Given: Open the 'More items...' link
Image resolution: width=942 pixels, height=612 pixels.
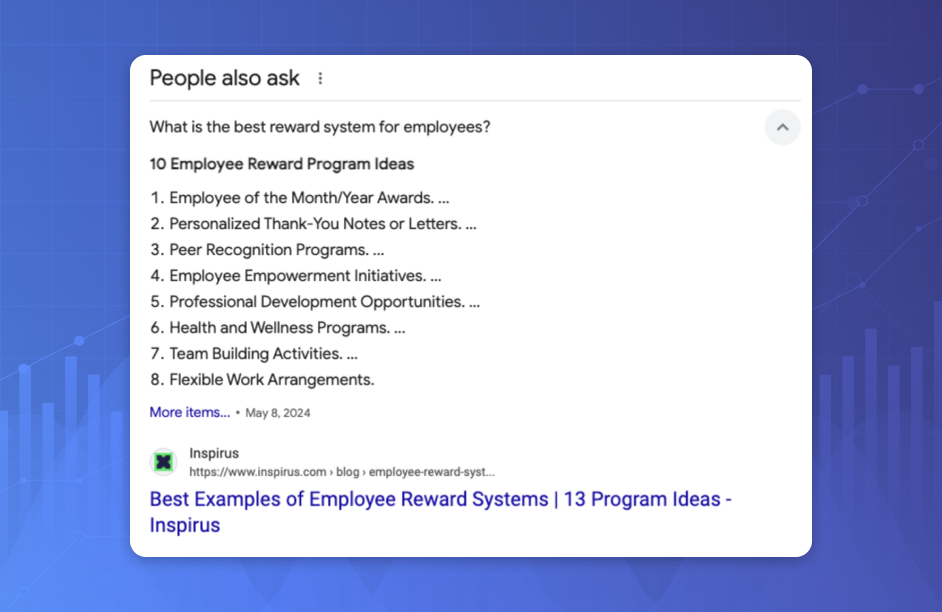Looking at the screenshot, I should (x=189, y=412).
